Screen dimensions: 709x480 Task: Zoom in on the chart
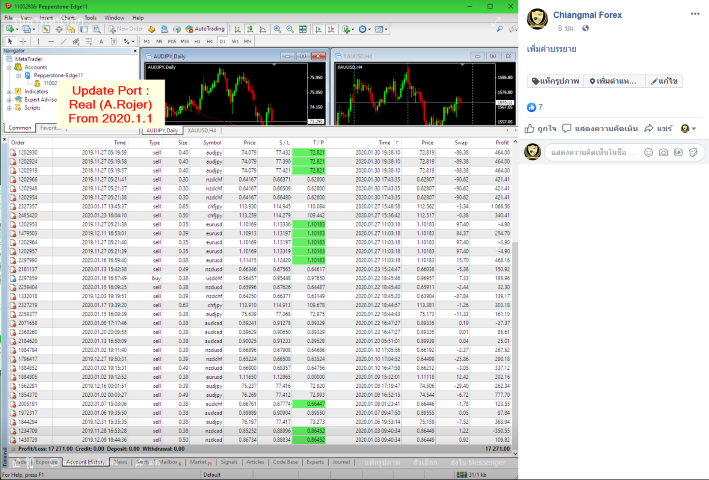point(277,29)
